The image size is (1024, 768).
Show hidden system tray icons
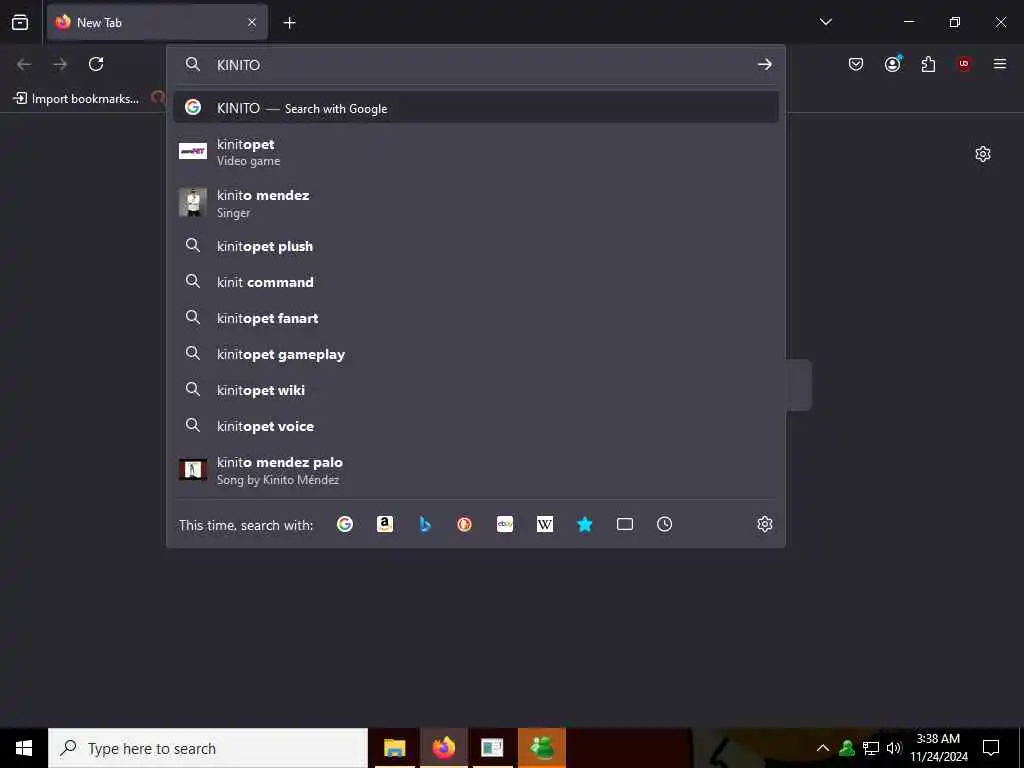823,748
